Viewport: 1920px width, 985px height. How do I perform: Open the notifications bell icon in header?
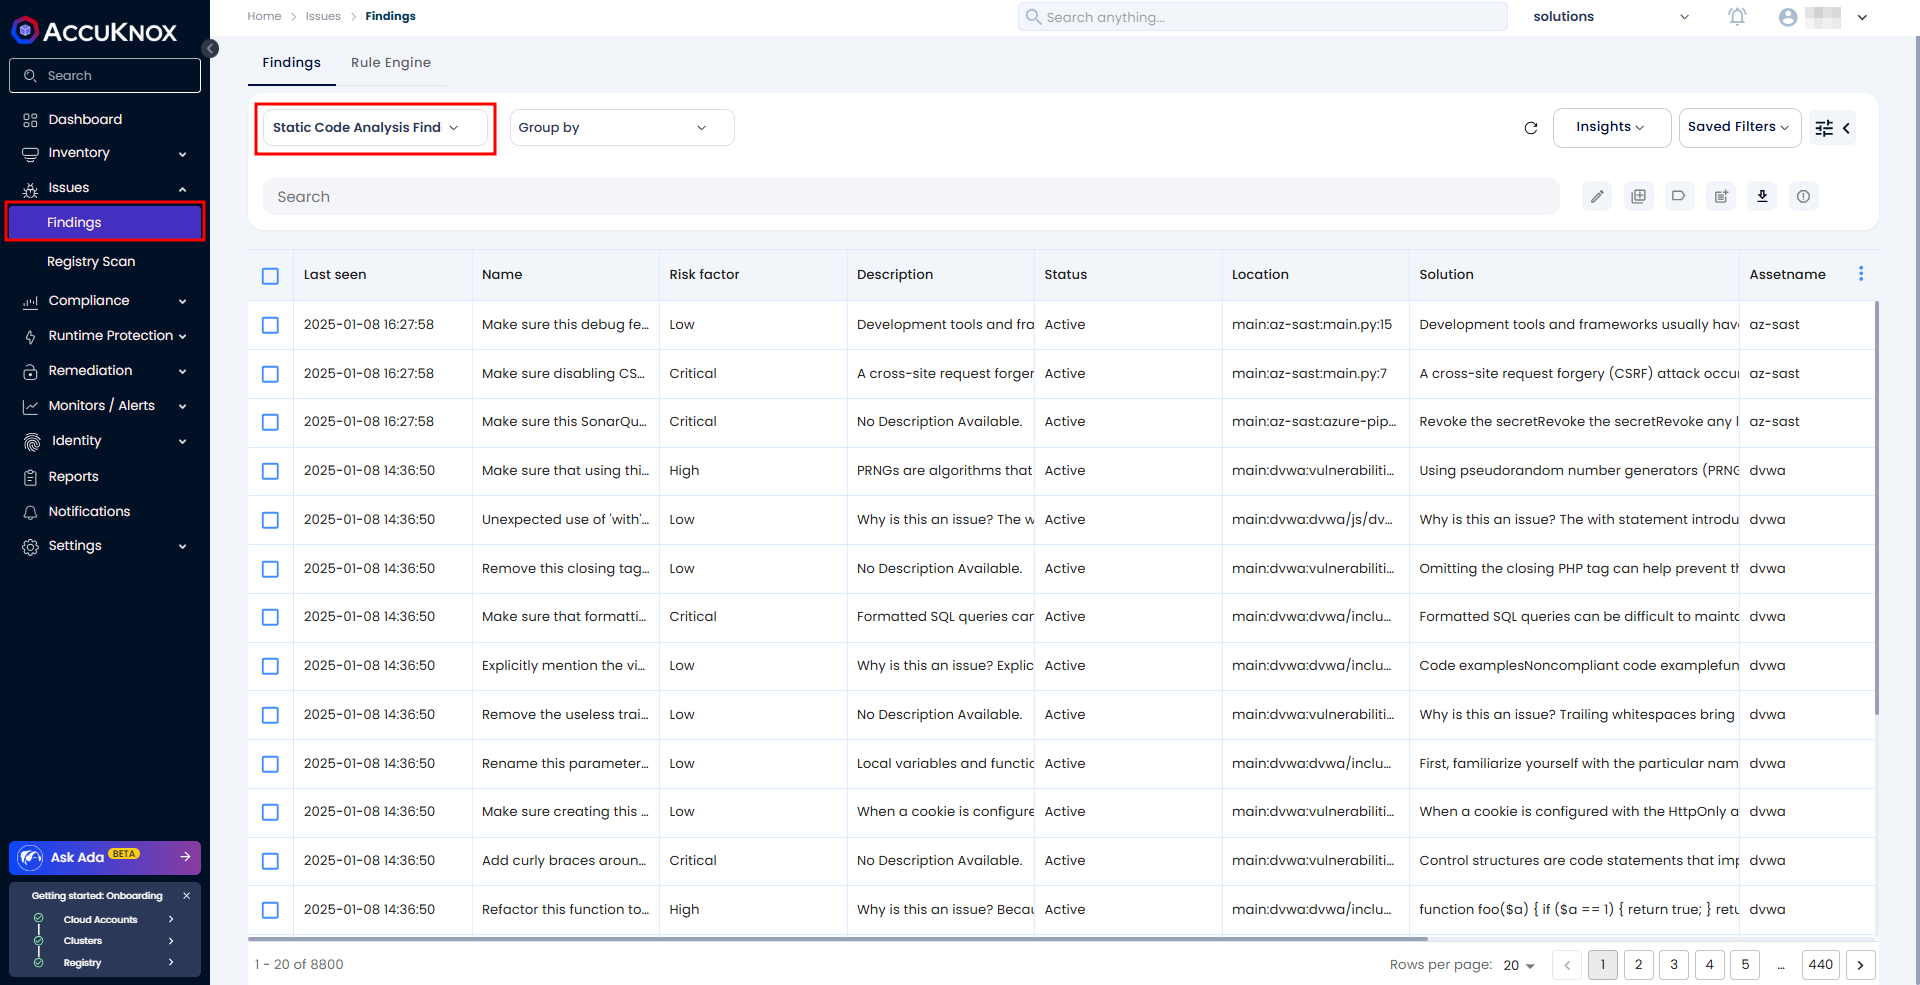click(x=1737, y=17)
